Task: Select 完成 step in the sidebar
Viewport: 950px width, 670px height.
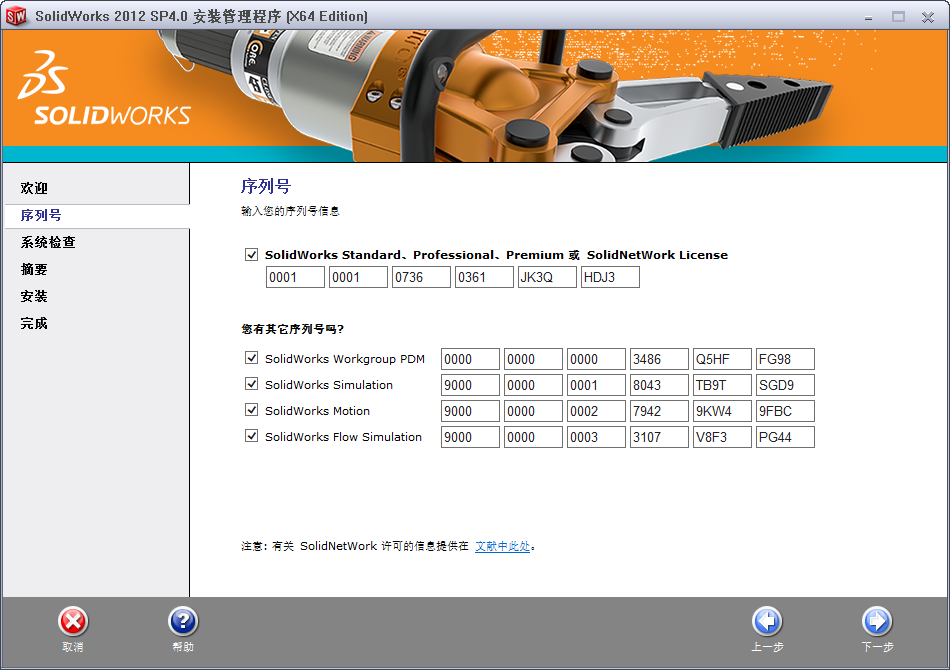Action: click(34, 323)
